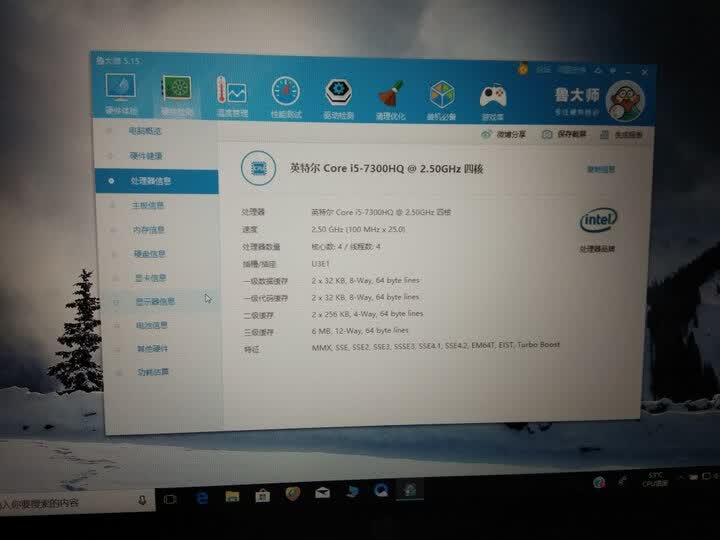Click the orange medal icon in title bar

tap(523, 69)
